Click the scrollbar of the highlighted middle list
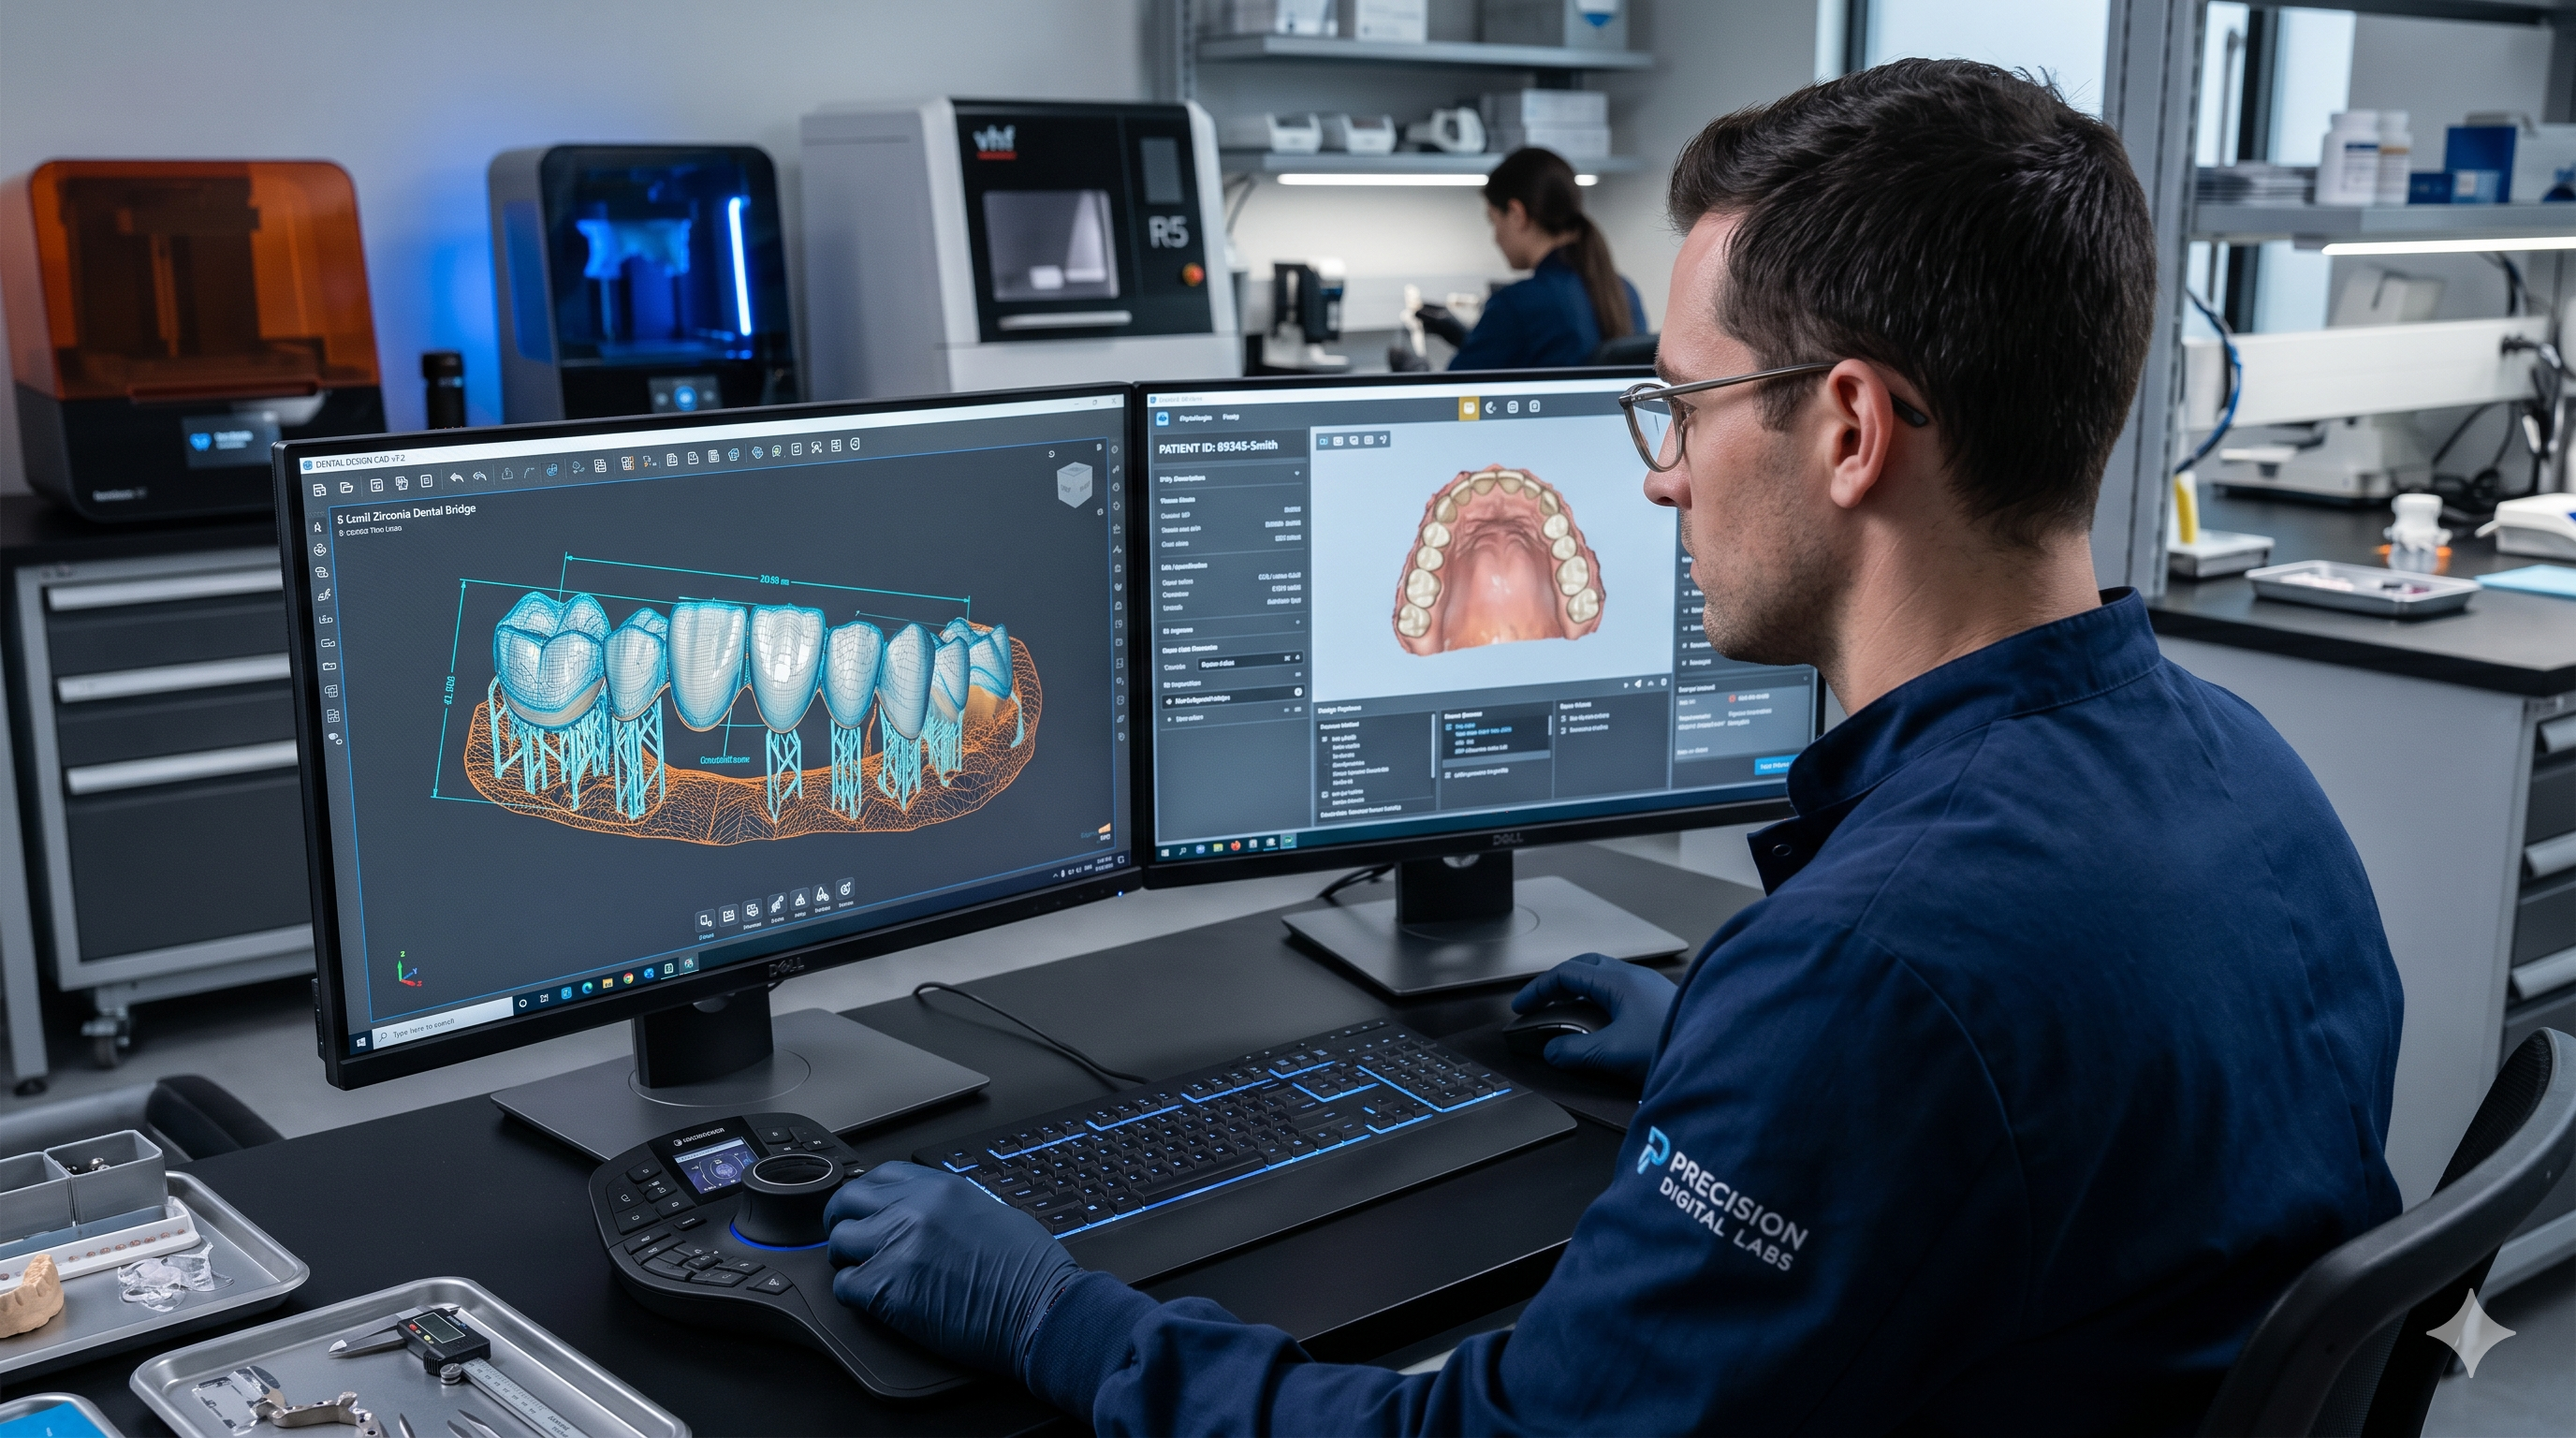The image size is (2576, 1438). click(x=1550, y=726)
